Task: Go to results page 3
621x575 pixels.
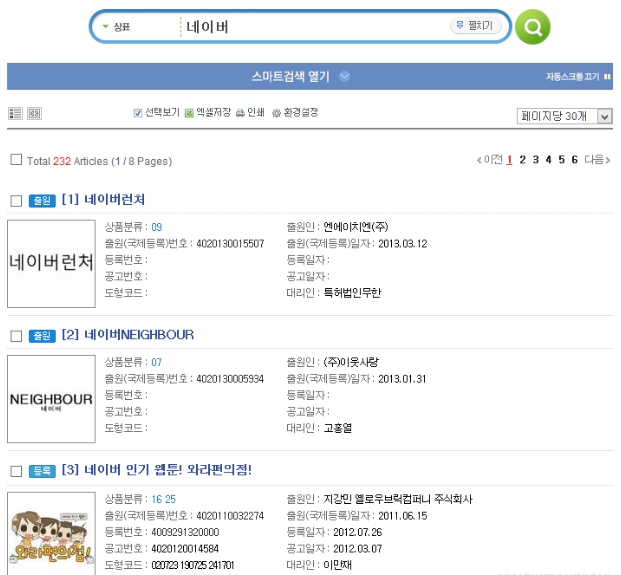Action: [536, 160]
